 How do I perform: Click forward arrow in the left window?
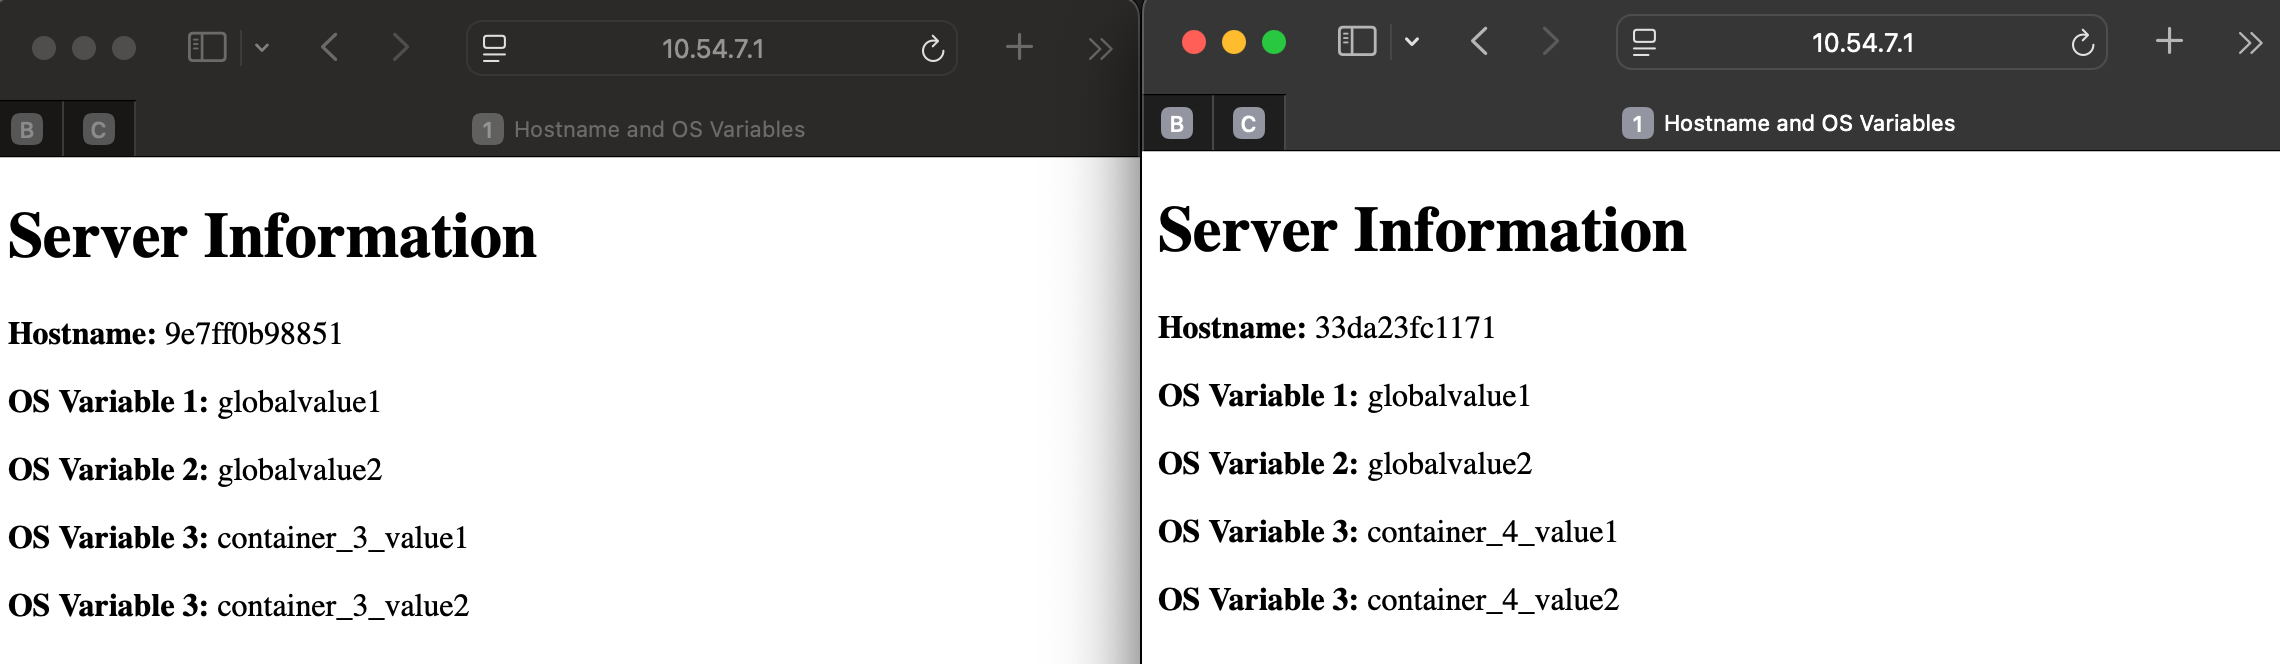[x=400, y=47]
